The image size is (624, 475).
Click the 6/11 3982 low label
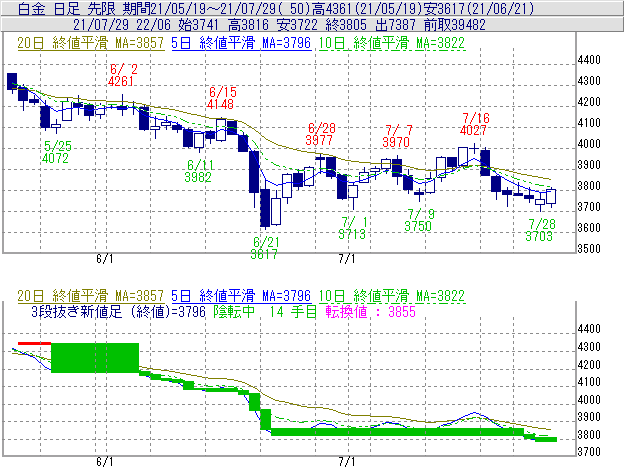pyautogui.click(x=199, y=171)
